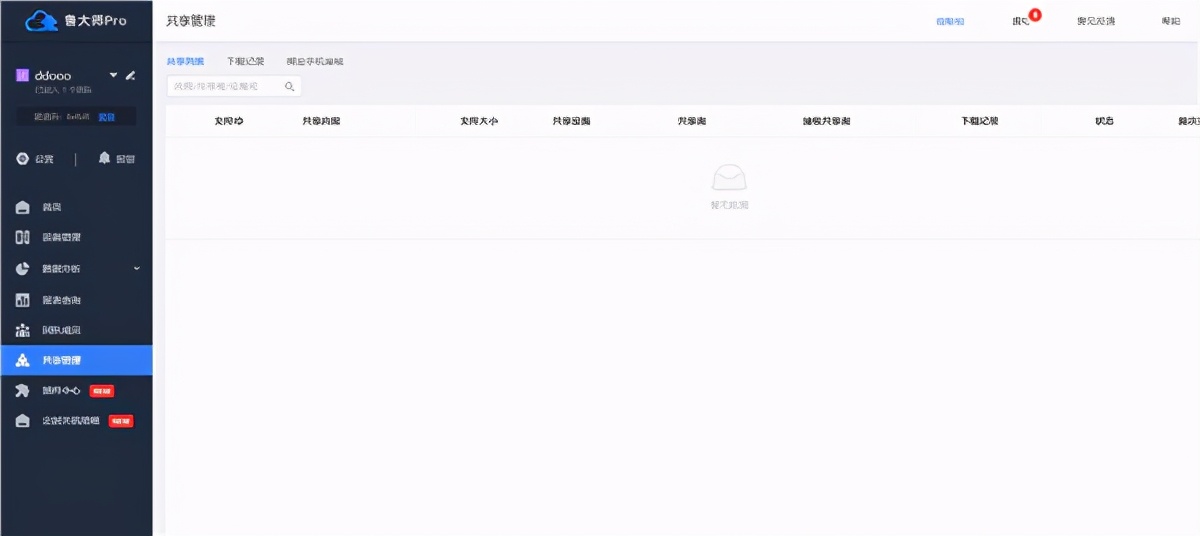Switch to the third tab in the tab row

coord(314,62)
